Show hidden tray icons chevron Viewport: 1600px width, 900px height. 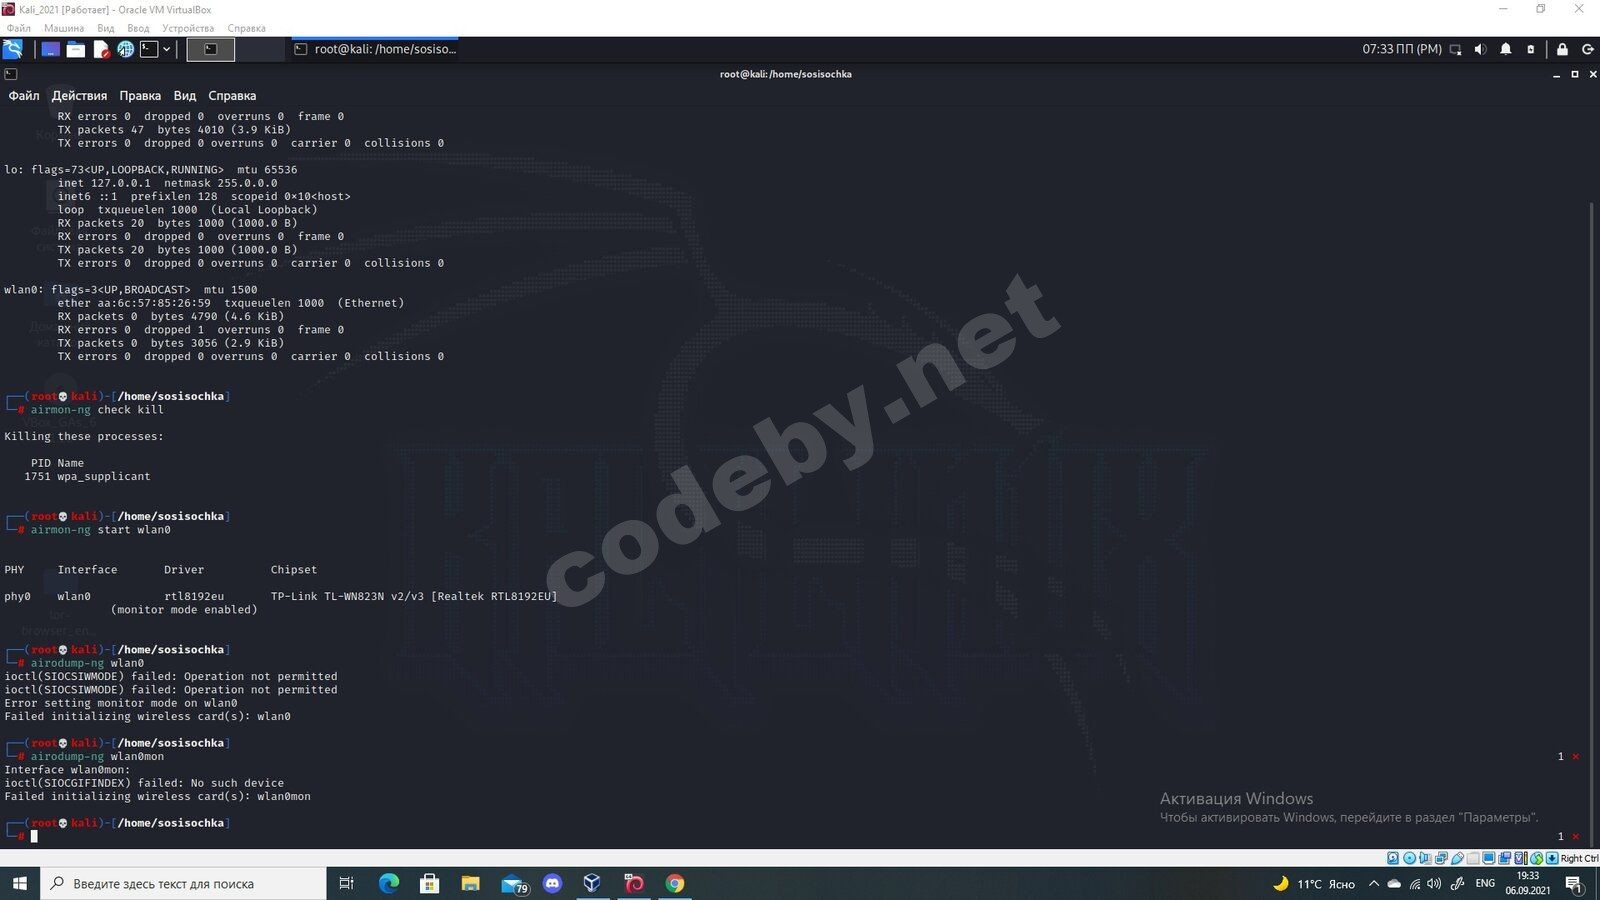pos(1373,884)
